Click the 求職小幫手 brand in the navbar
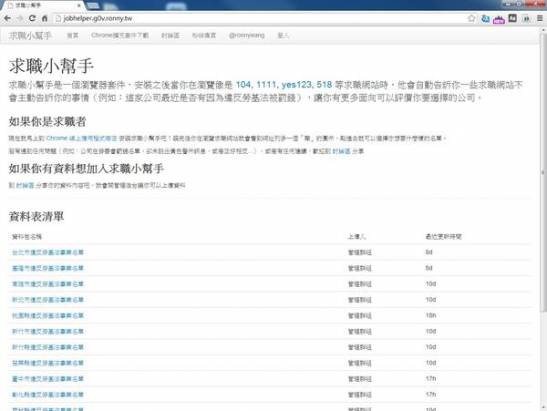Screen dimensions: 547x411 (x=30, y=35)
